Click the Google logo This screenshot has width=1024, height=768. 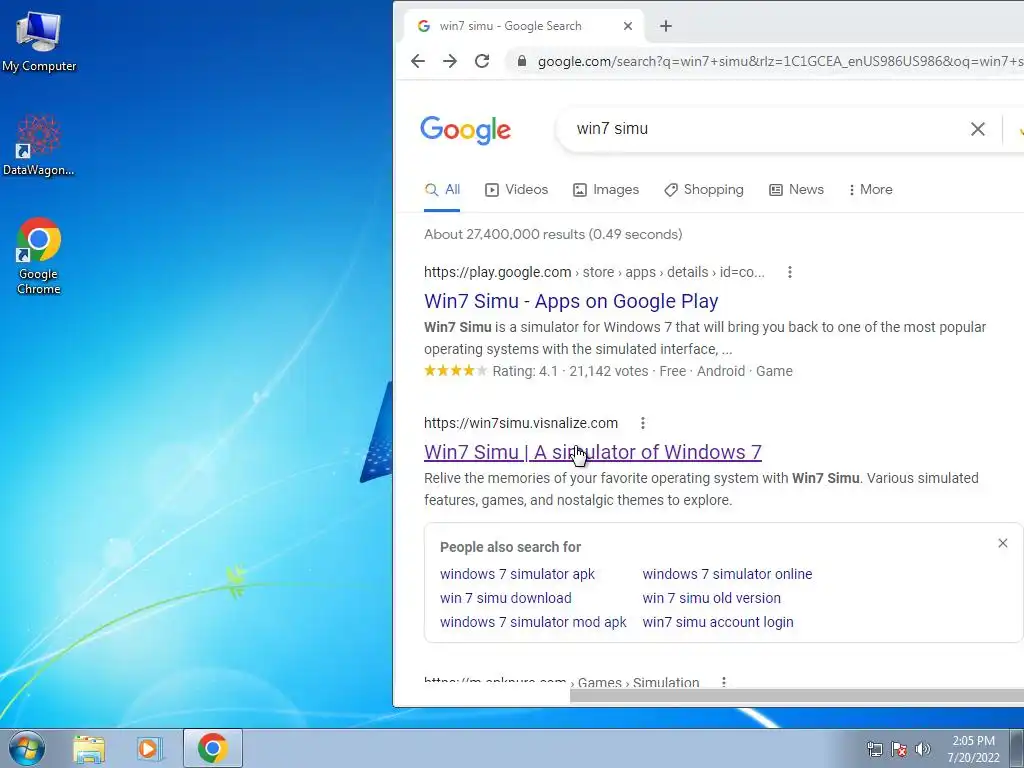point(466,130)
